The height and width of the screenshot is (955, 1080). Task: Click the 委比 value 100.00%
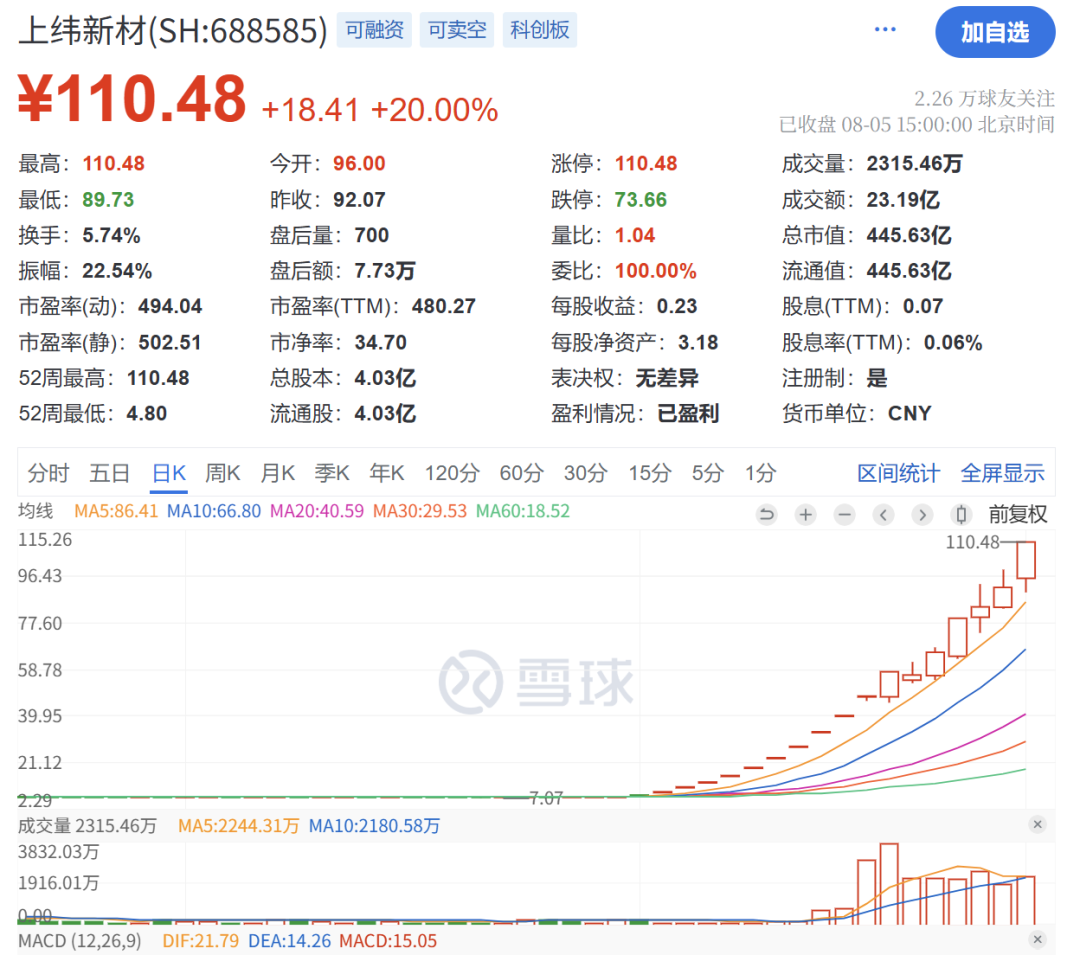coord(656,271)
